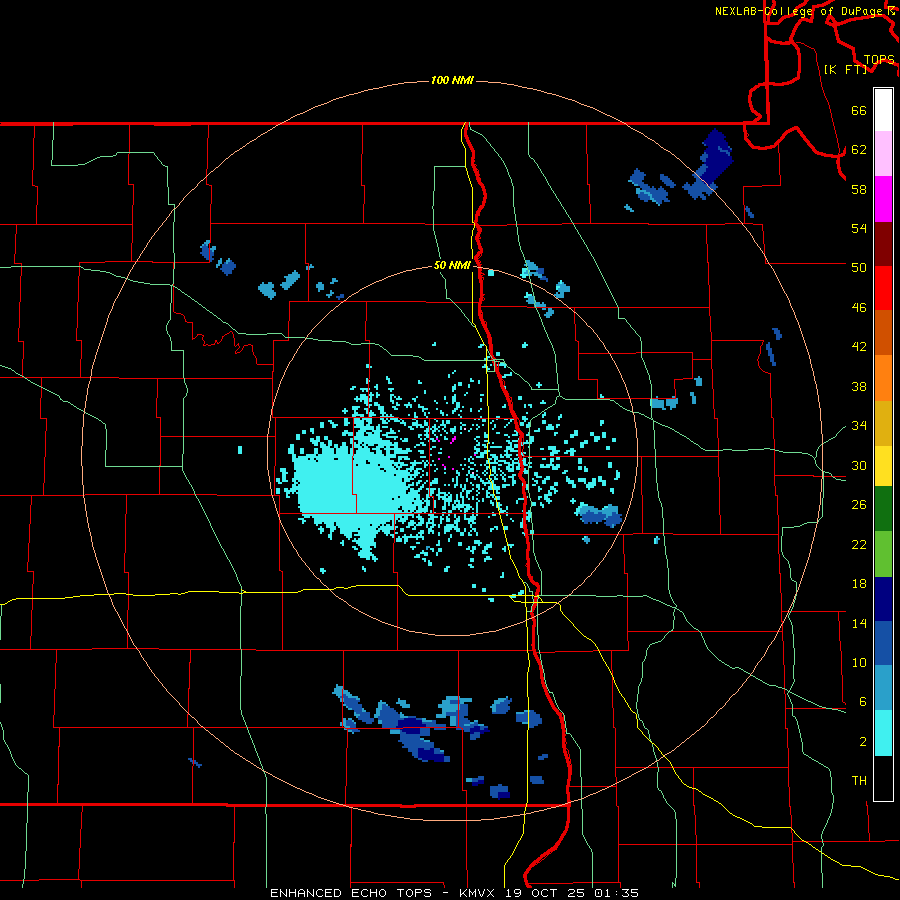Viewport: 900px width, 900px height.
Task: Click the legend value 30
Action: pyautogui.click(x=859, y=465)
